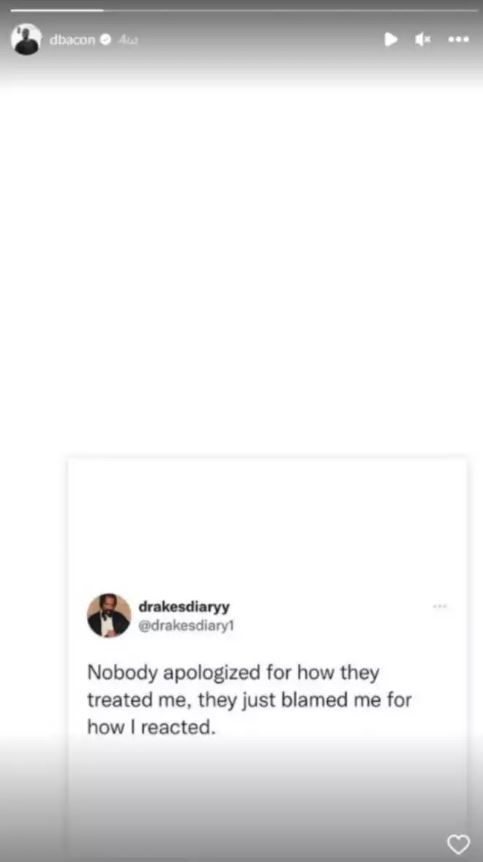Click the tweet line starting "treated me"
The height and width of the screenshot is (862, 483).
click(249, 700)
